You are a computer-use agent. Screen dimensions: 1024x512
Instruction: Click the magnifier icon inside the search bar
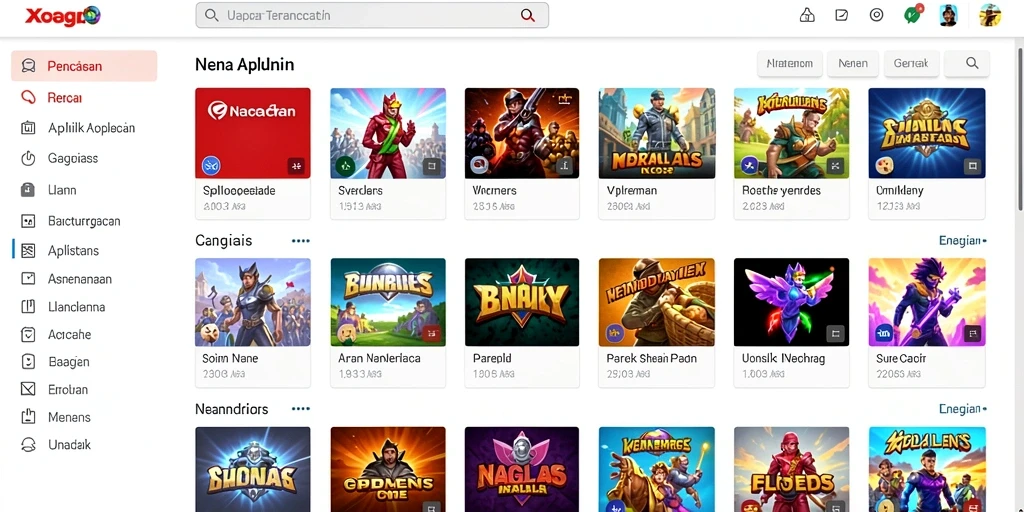click(528, 15)
